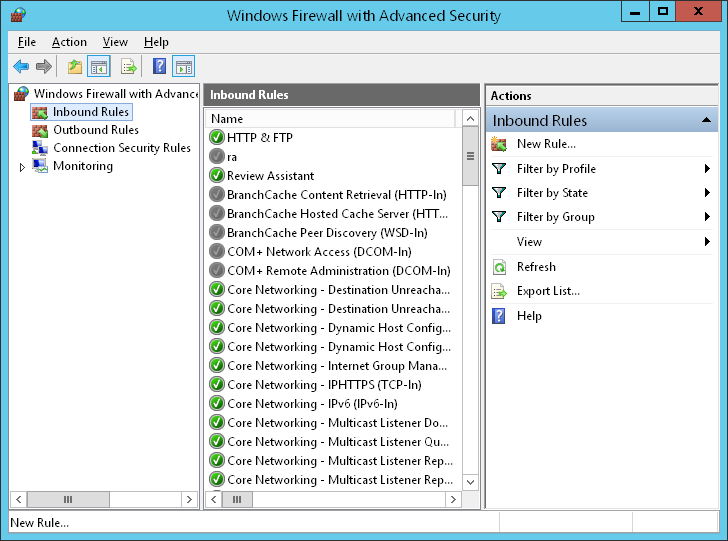Open the Filter by Profile submenu arrow
The image size is (728, 541).
click(707, 169)
